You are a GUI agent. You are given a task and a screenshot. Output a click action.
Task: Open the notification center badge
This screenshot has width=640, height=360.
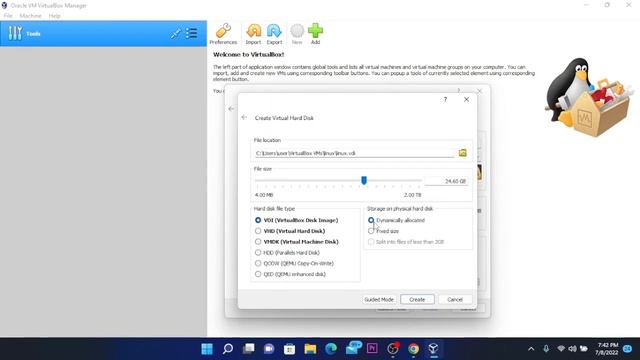[628, 349]
